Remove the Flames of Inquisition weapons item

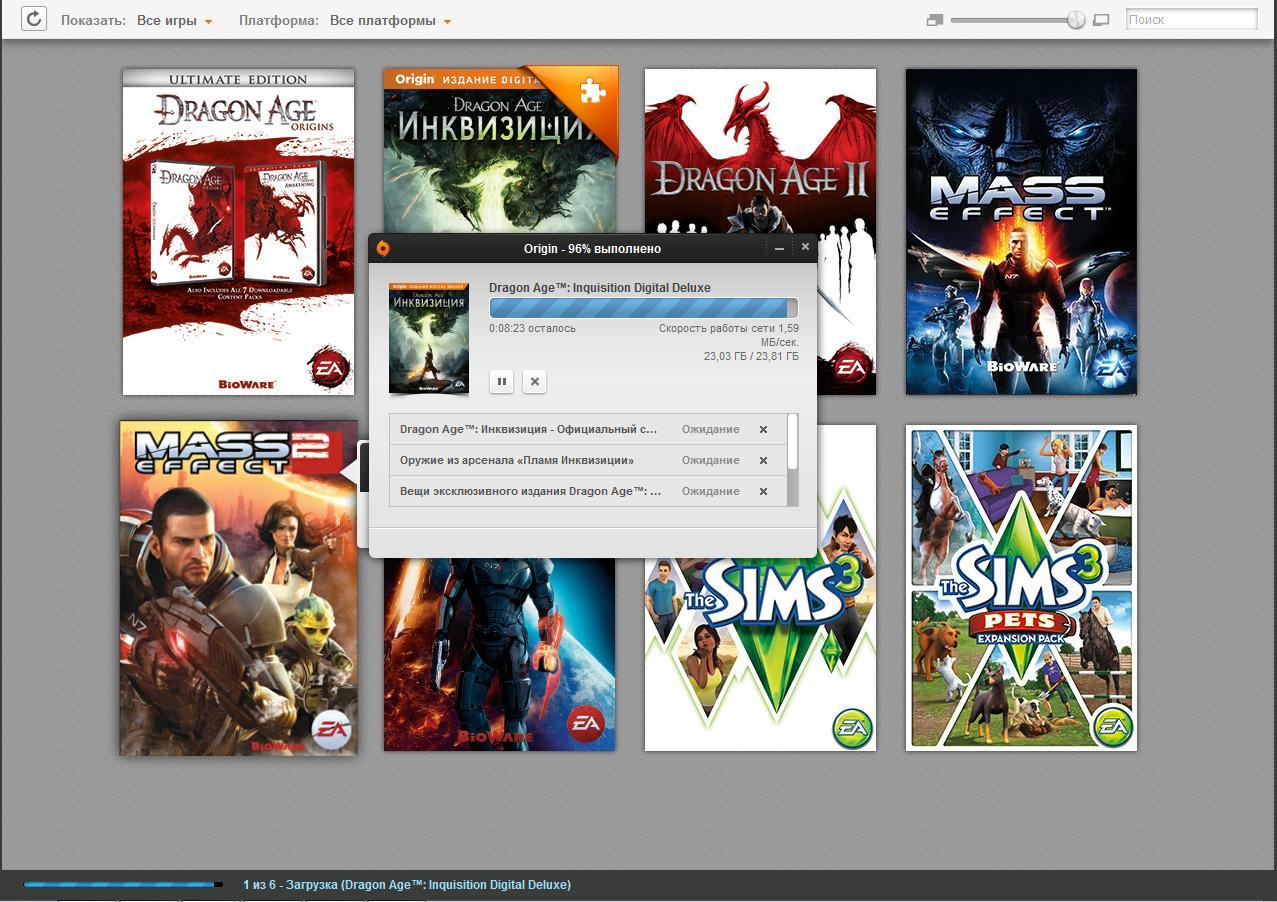tap(763, 460)
